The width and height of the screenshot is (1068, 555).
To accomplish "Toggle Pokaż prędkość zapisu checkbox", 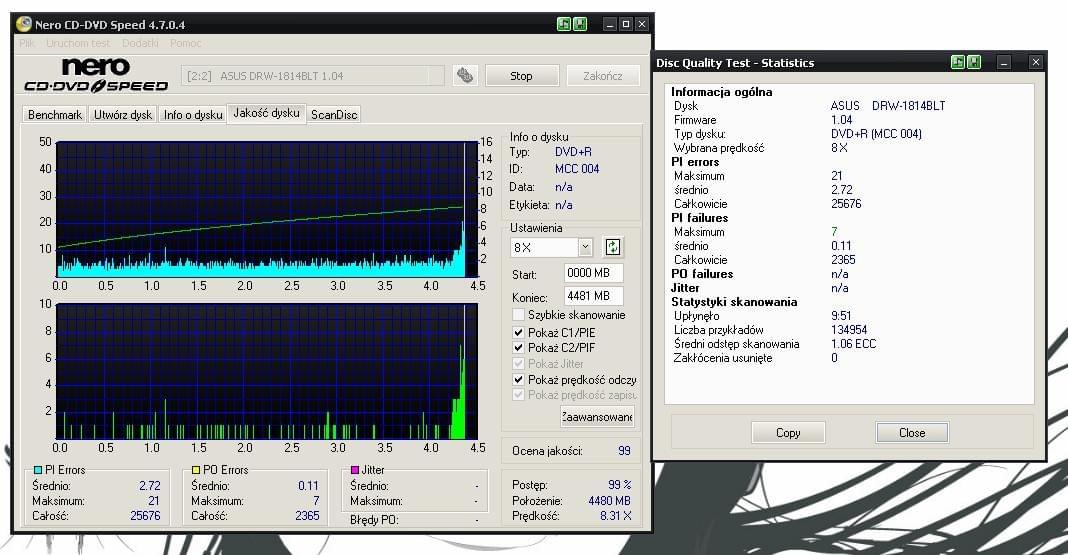I will 518,395.
